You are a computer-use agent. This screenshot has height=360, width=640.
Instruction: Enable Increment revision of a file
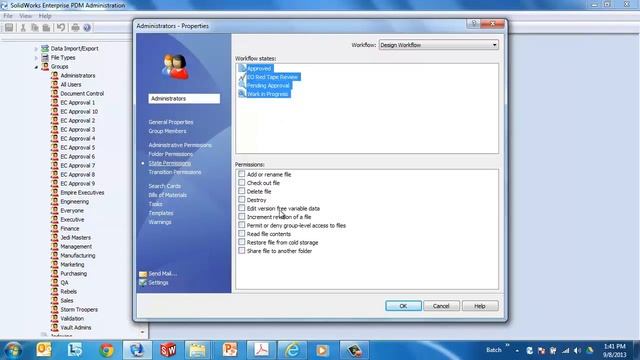pyautogui.click(x=242, y=217)
